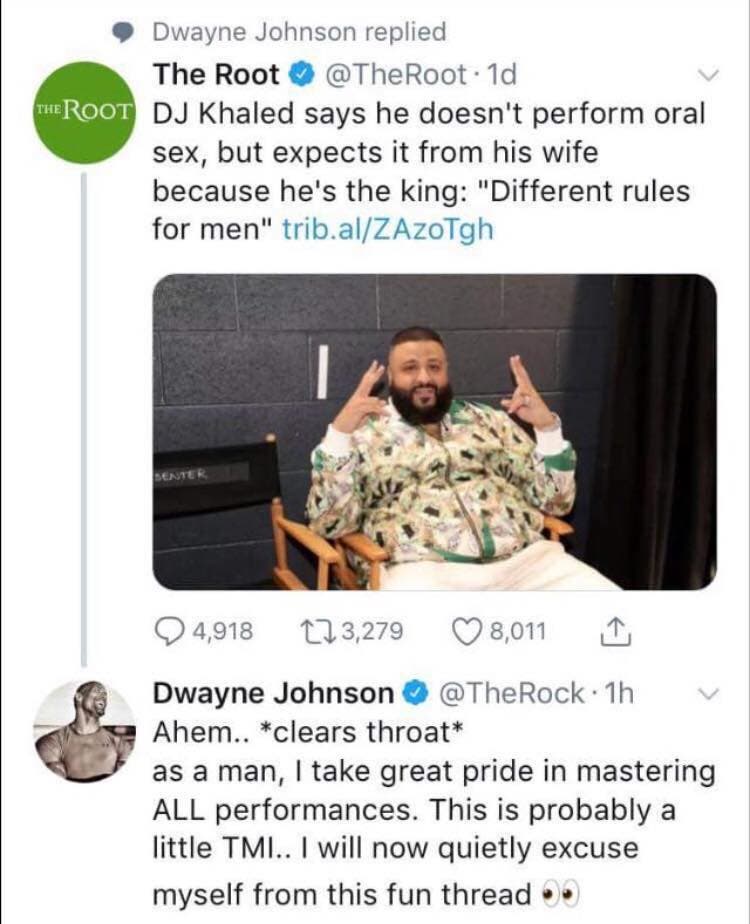Click 'Dwayne Johnson' name on the reply
The width and height of the screenshot is (750, 924).
click(273, 693)
